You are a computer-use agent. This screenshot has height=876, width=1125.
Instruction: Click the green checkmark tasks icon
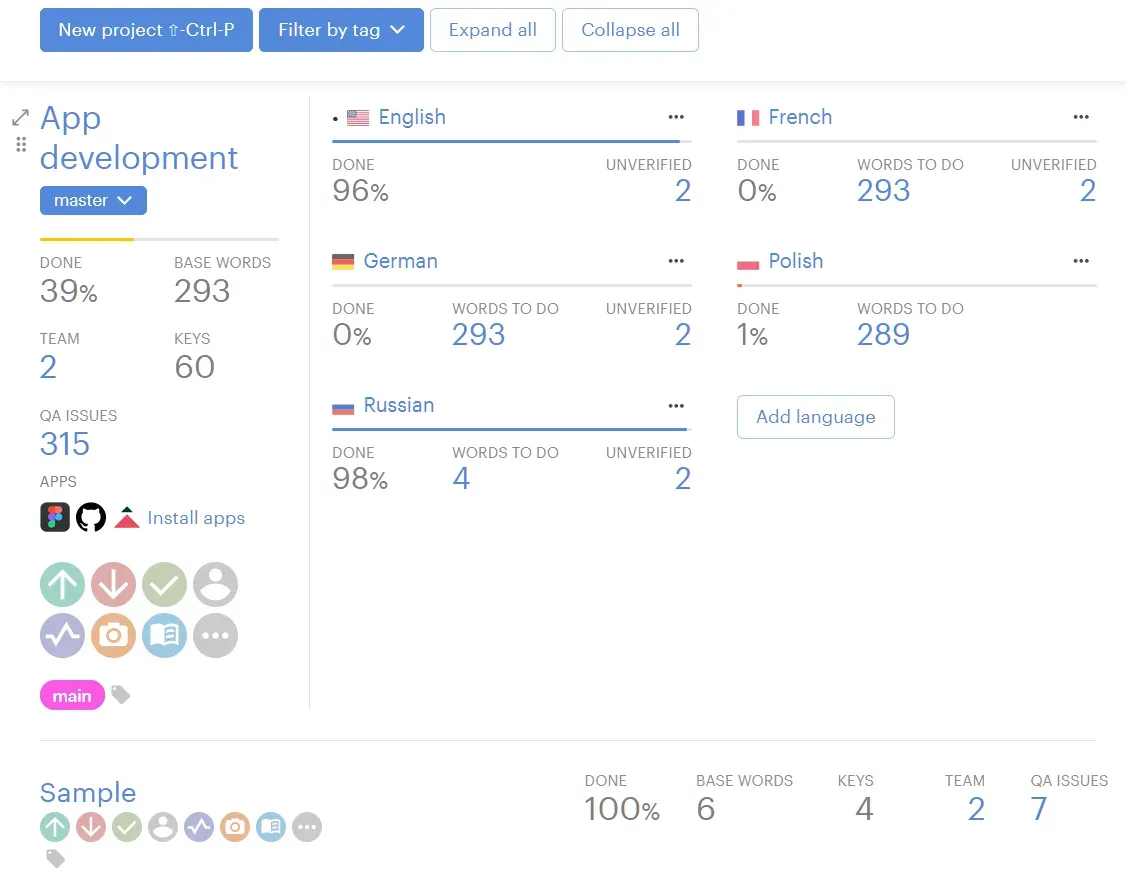tap(164, 584)
